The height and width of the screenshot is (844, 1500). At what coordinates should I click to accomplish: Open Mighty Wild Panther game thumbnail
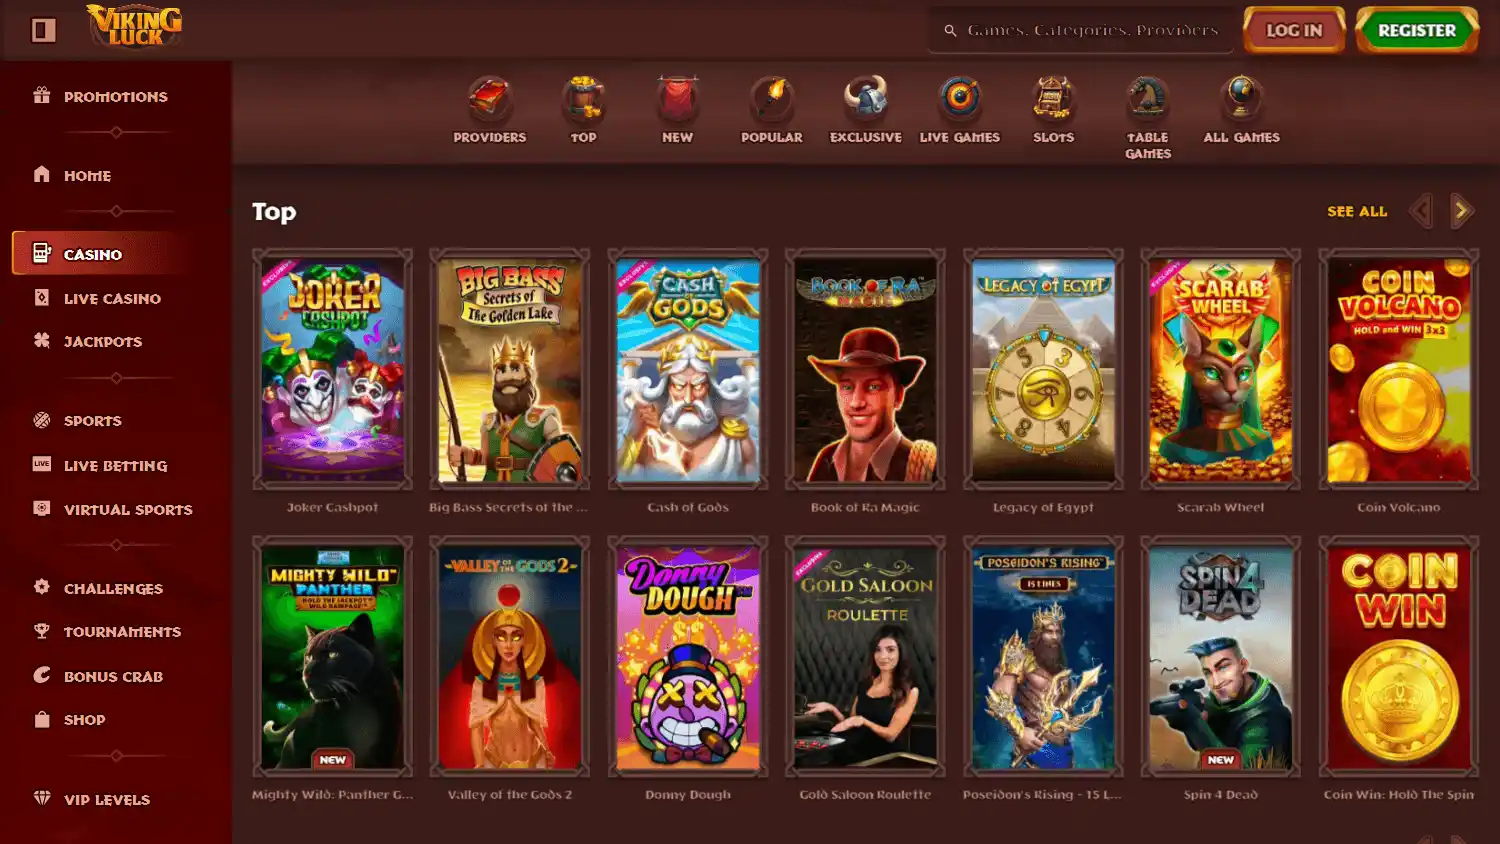(x=332, y=656)
